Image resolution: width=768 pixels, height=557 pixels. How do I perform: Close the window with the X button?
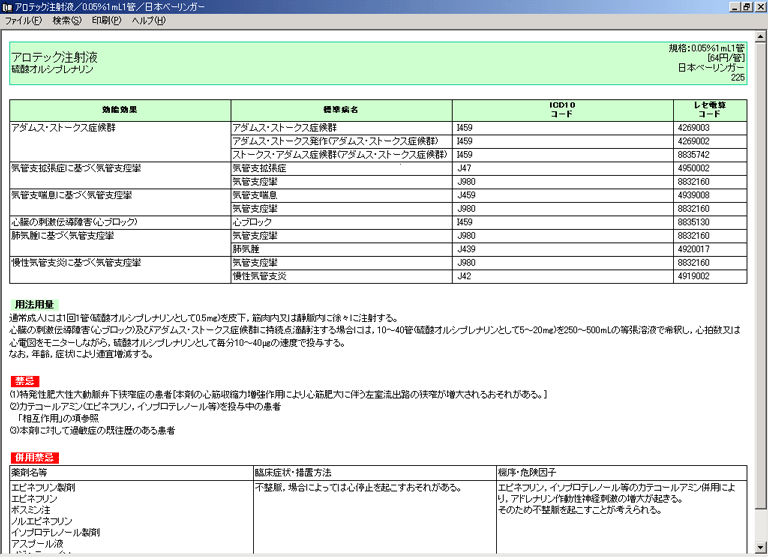[758, 7]
